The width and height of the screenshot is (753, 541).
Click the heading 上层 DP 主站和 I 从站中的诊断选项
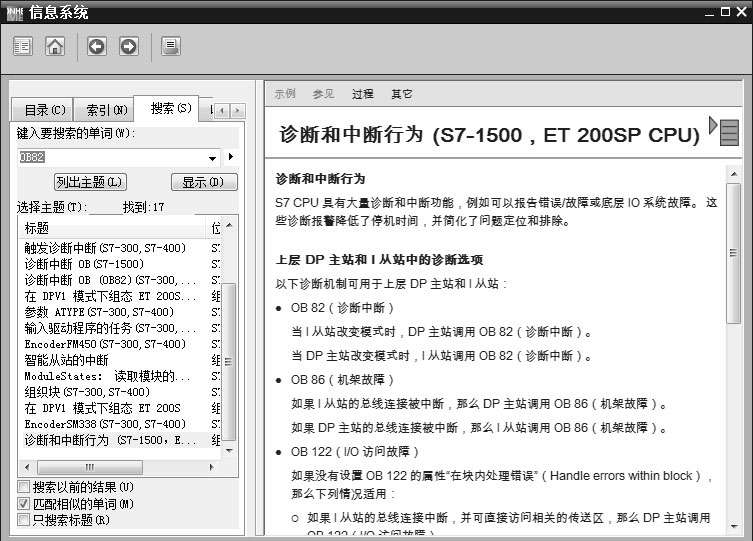tap(379, 260)
